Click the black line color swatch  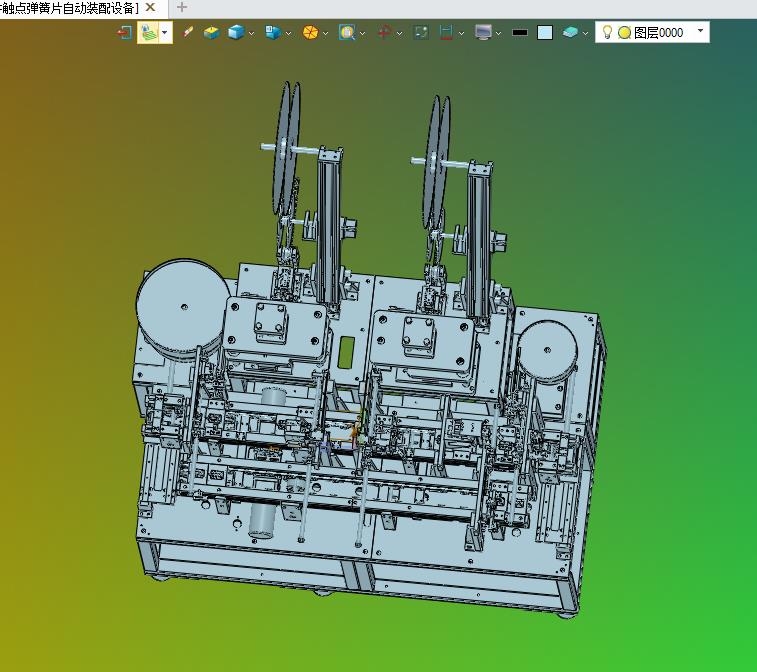(x=519, y=32)
